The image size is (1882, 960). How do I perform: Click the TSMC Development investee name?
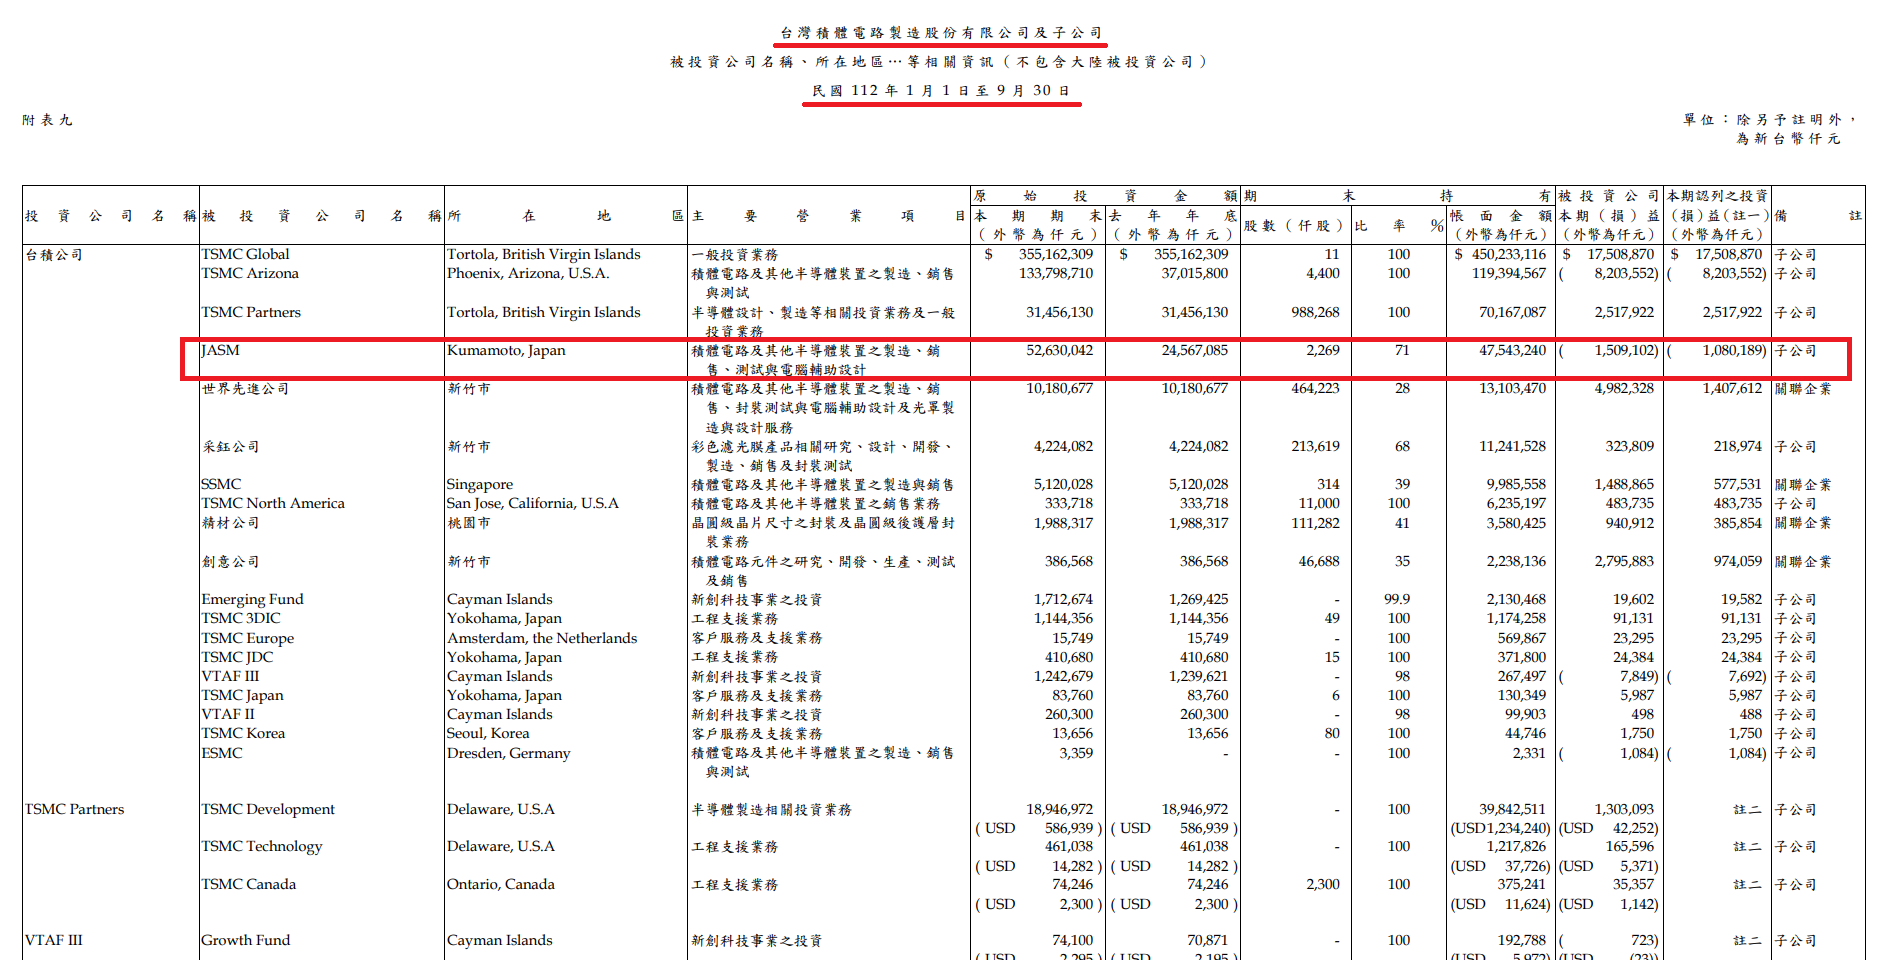point(268,809)
